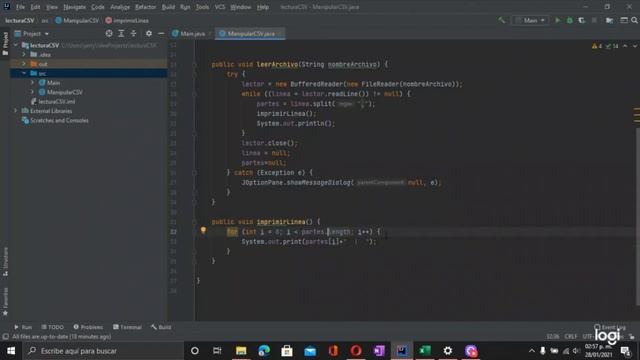Expand External Libraries node
Viewport: 640px width, 360px height.
pos(16,111)
